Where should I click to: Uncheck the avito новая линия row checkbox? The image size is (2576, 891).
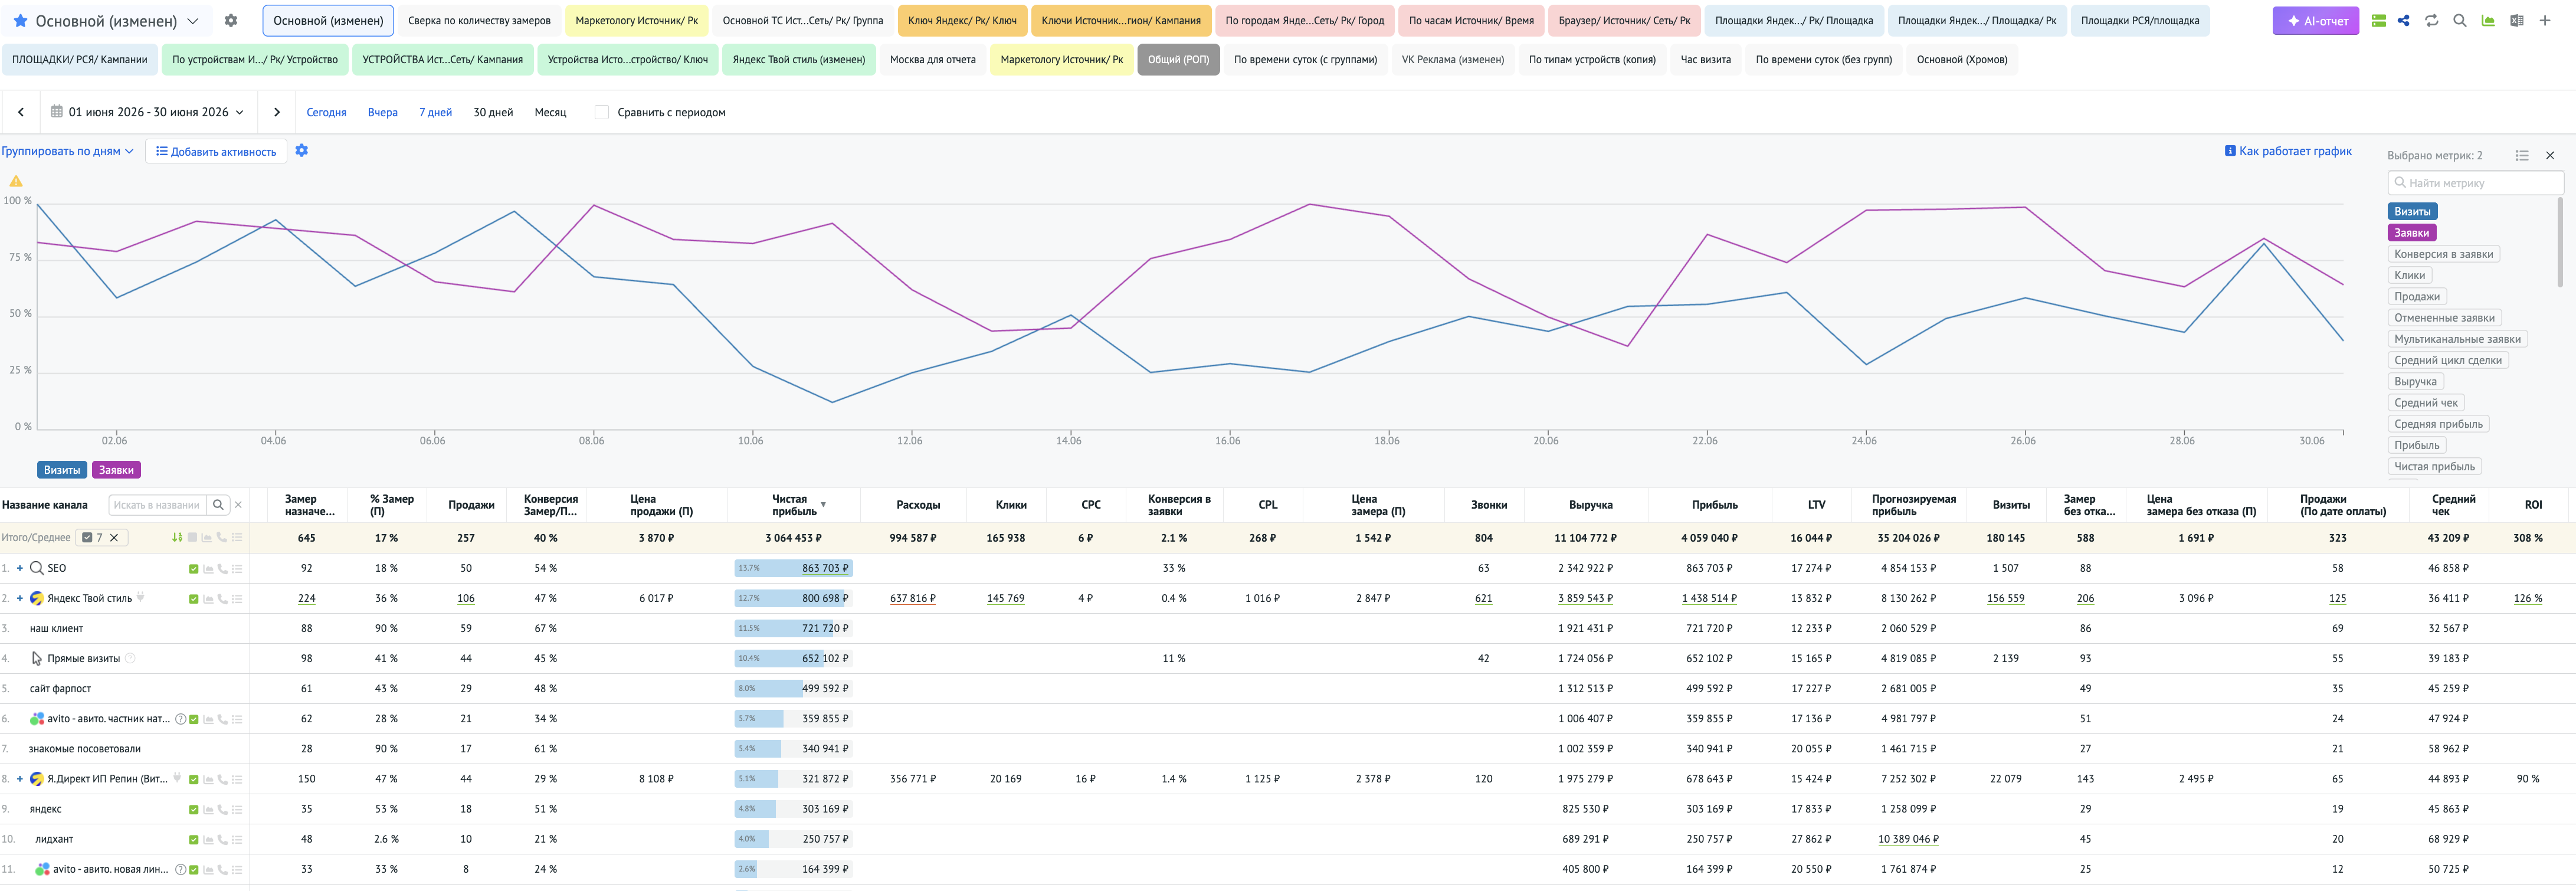pos(194,869)
